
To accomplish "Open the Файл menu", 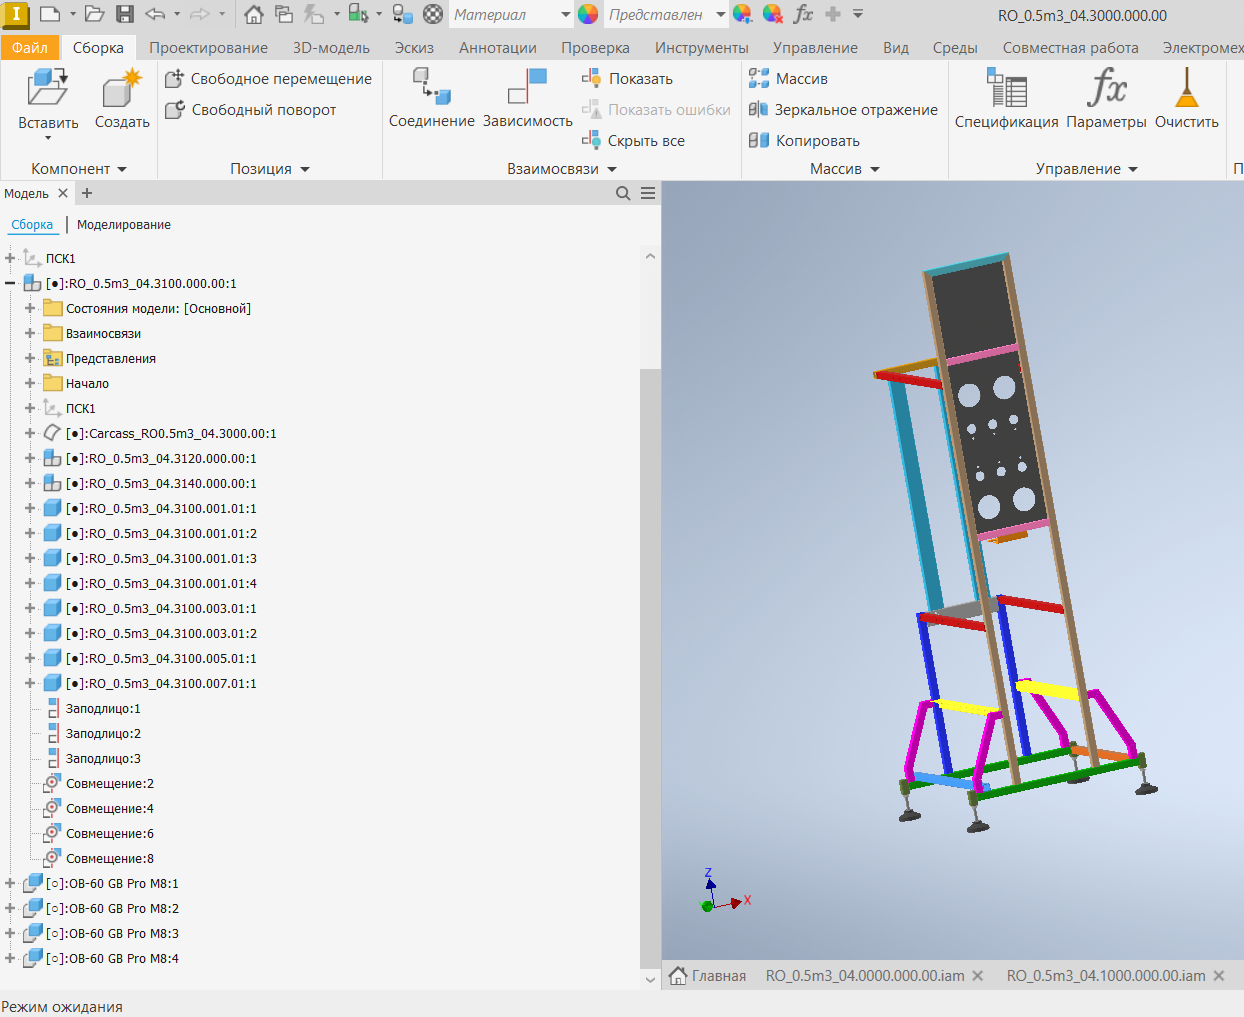I will 30,48.
